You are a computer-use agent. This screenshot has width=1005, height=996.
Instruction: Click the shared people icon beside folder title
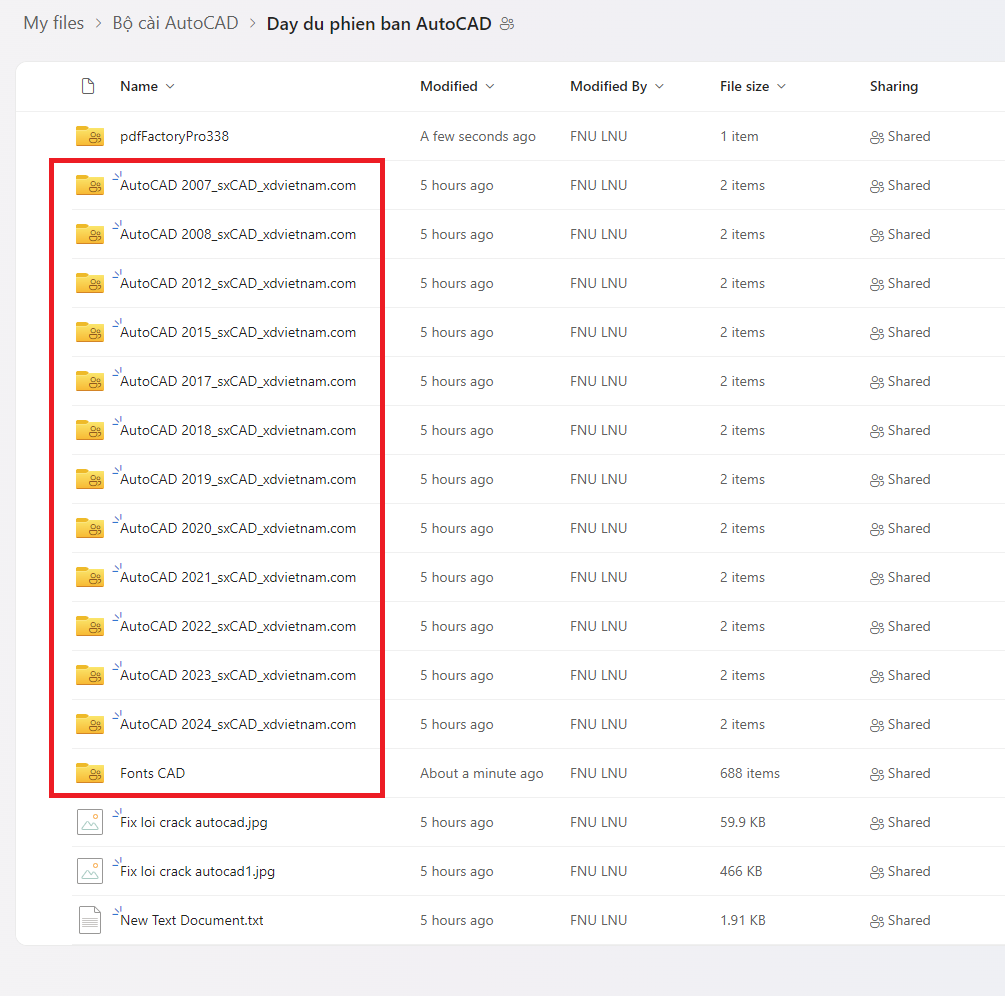click(507, 24)
